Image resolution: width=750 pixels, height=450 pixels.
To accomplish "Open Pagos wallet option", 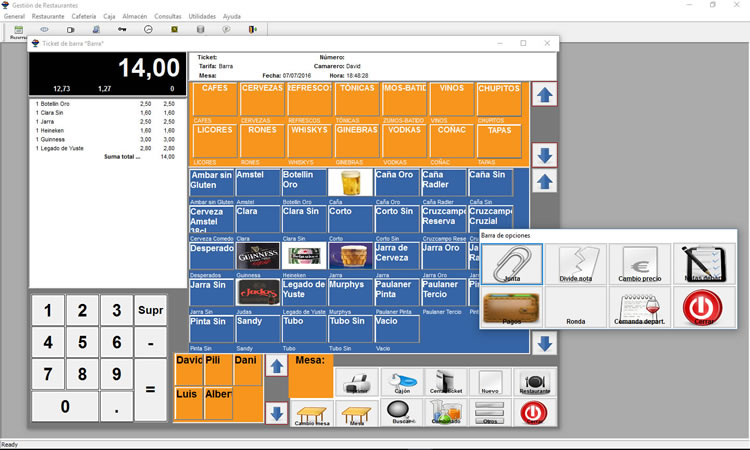I will point(512,307).
